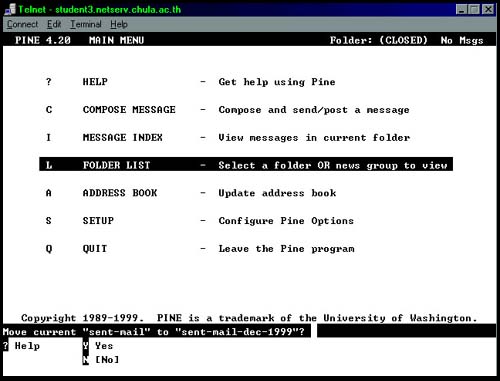Click the letter Q shortcut for Quit
The width and height of the screenshot is (500, 381).
[x=49, y=249]
